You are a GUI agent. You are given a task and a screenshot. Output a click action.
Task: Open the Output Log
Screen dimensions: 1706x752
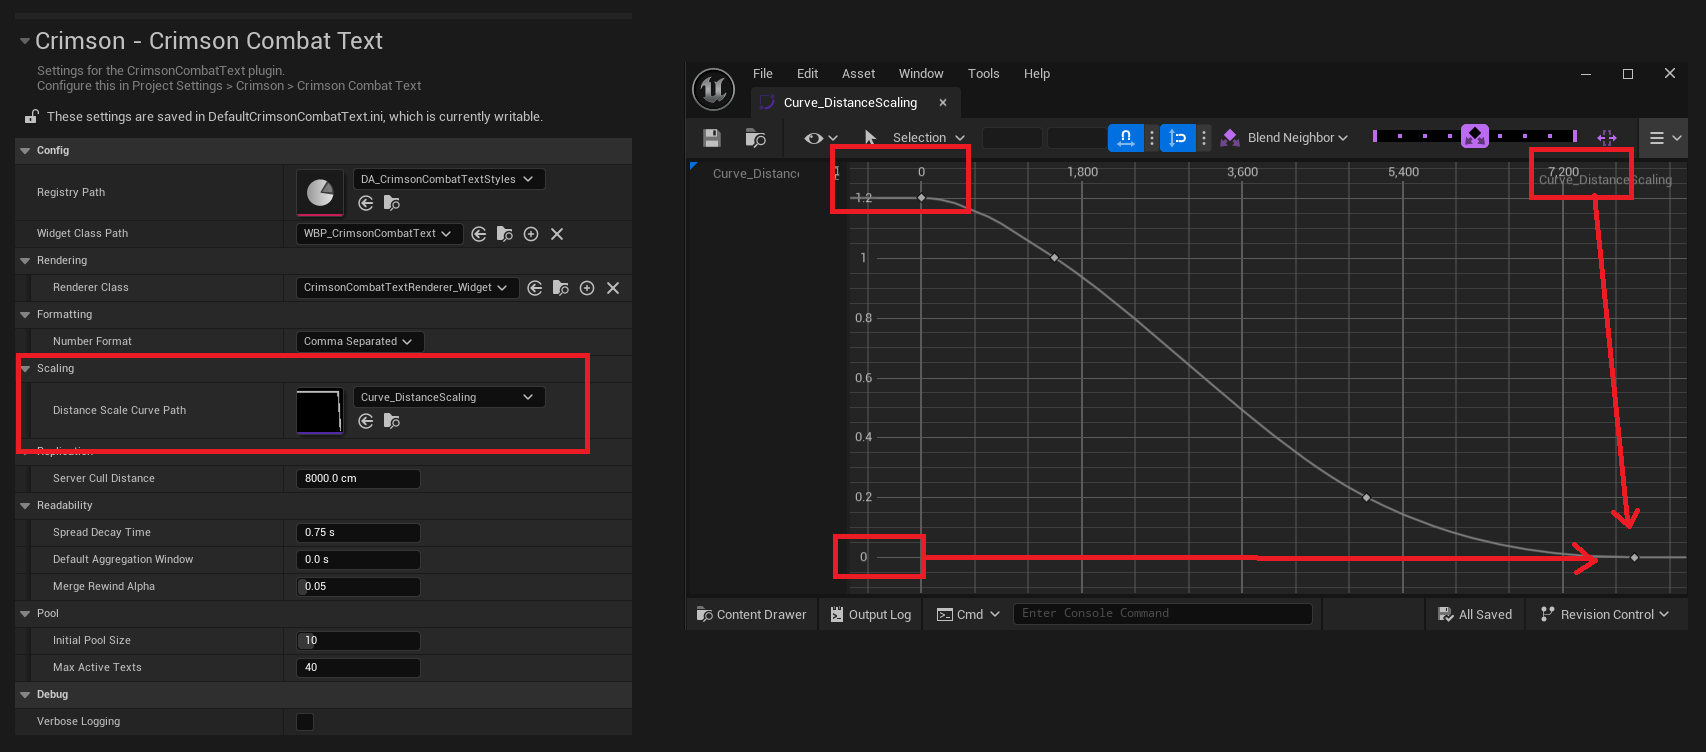click(871, 614)
